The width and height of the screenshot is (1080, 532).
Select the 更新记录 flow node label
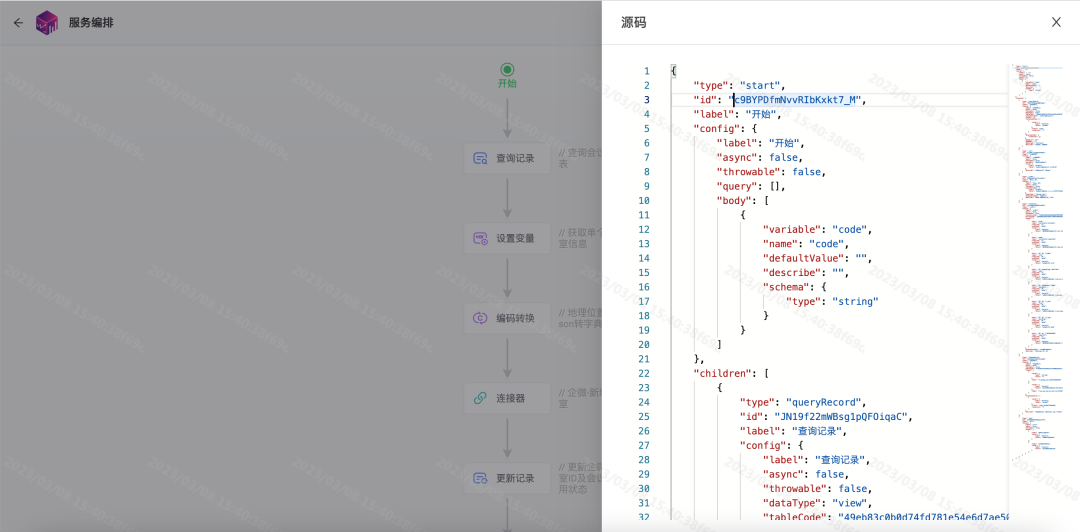(515, 478)
